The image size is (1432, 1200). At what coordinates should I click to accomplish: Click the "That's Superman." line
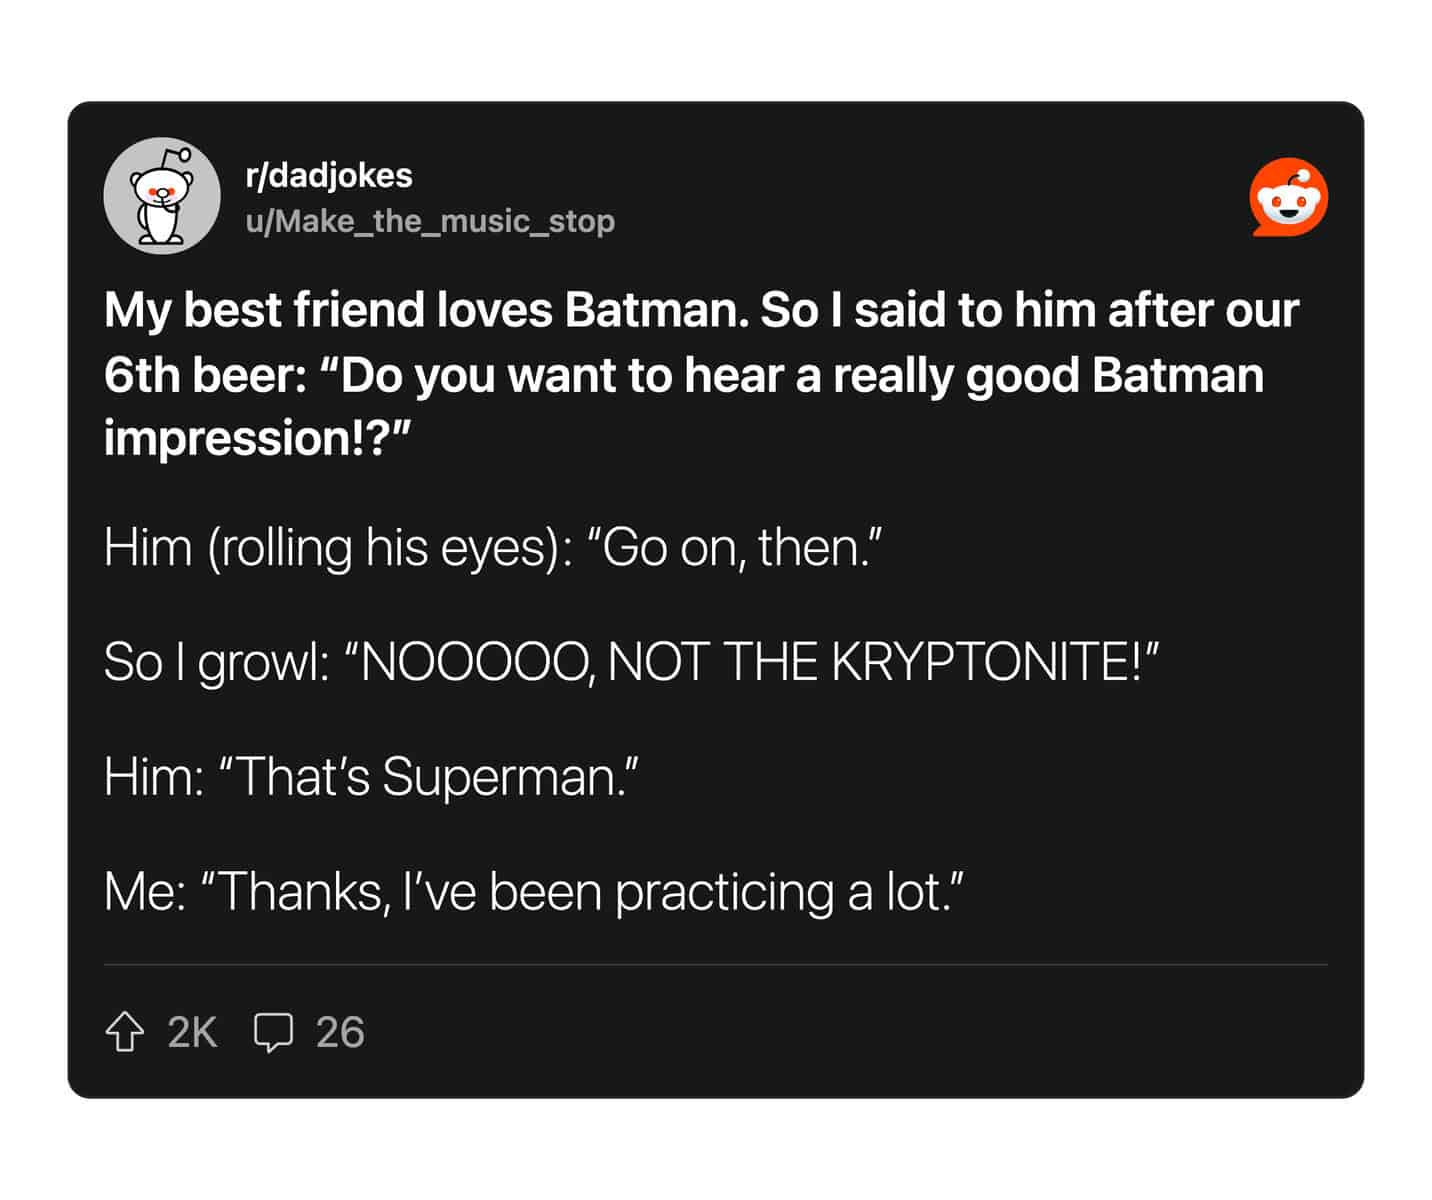(x=370, y=777)
